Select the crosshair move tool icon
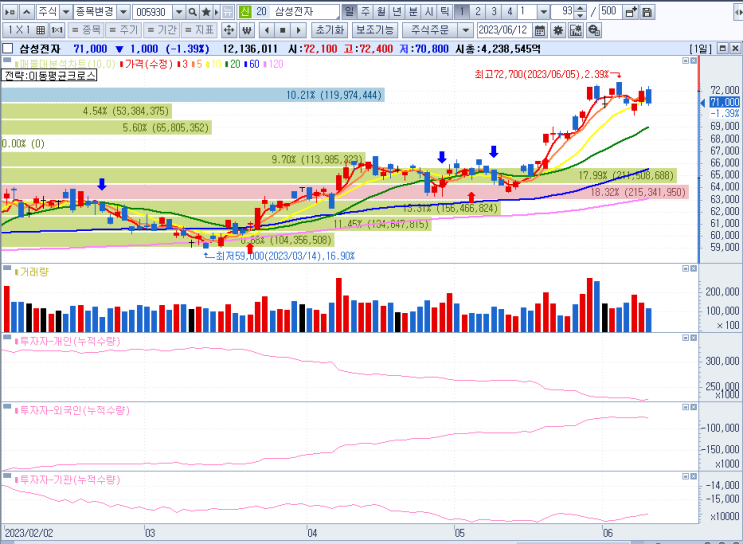 pos(228,30)
